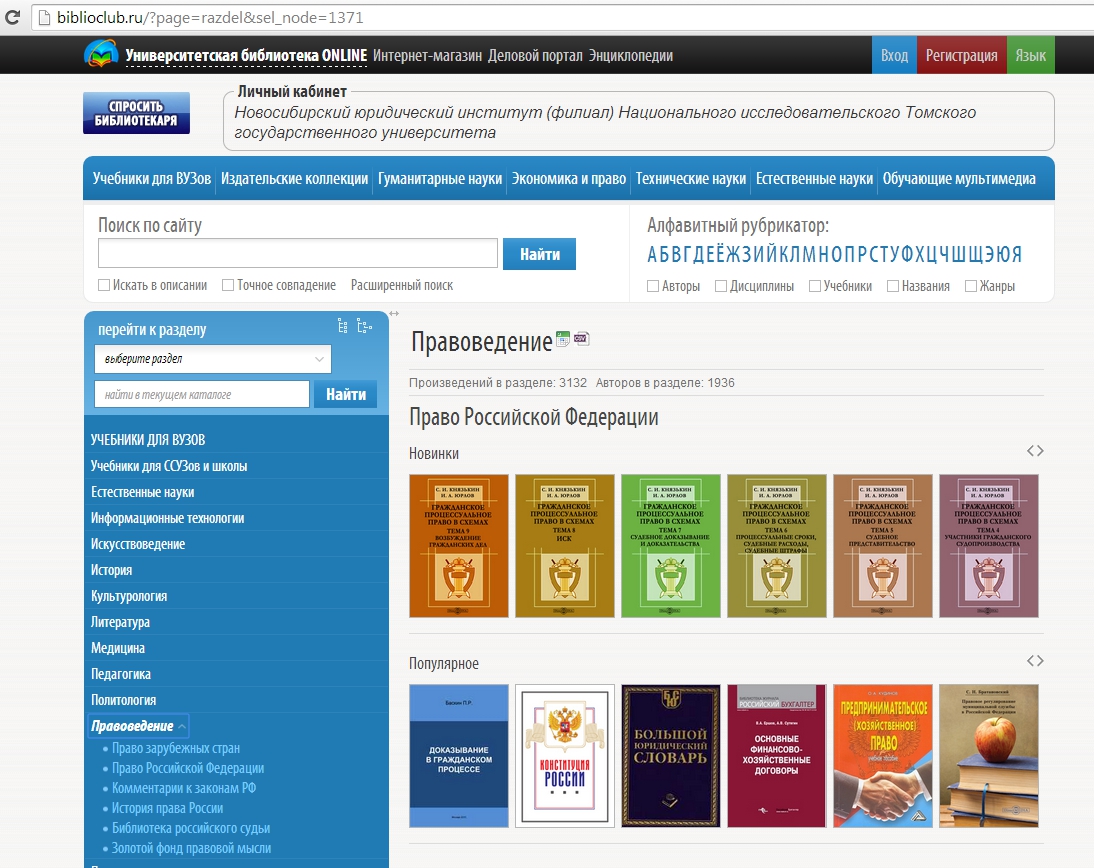1094x868 pixels.
Task: Click the CSV export icon beside Правоведение
Action: click(582, 339)
